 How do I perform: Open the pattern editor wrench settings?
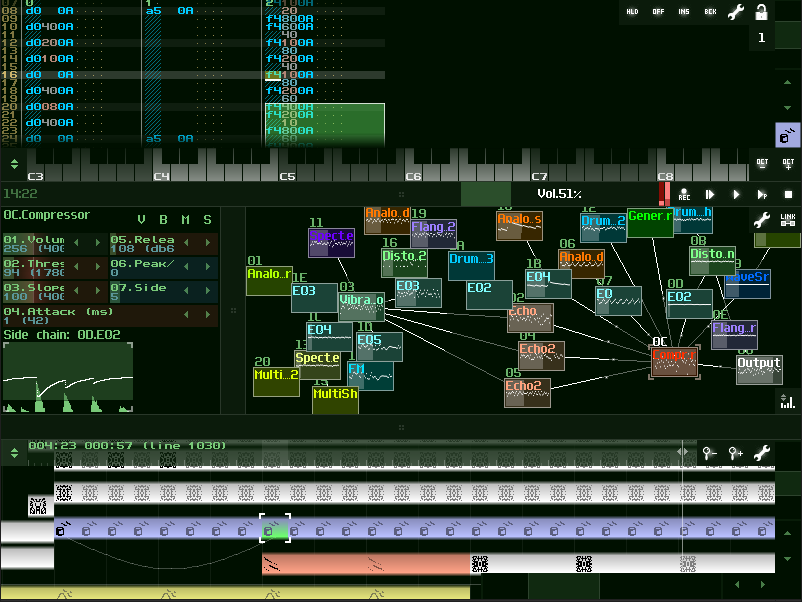[736, 12]
